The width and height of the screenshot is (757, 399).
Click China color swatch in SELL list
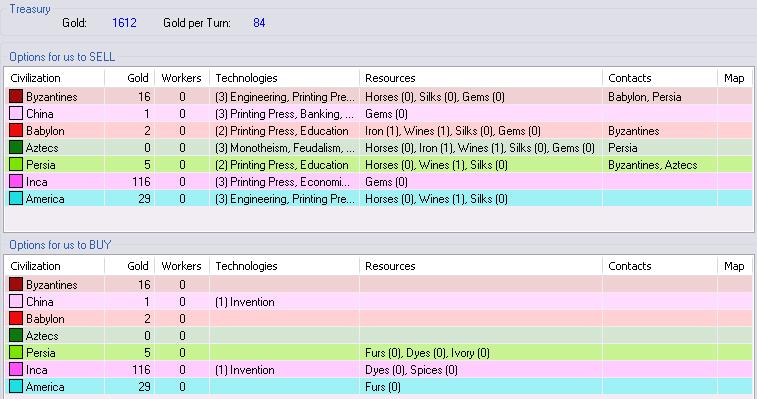click(x=16, y=114)
